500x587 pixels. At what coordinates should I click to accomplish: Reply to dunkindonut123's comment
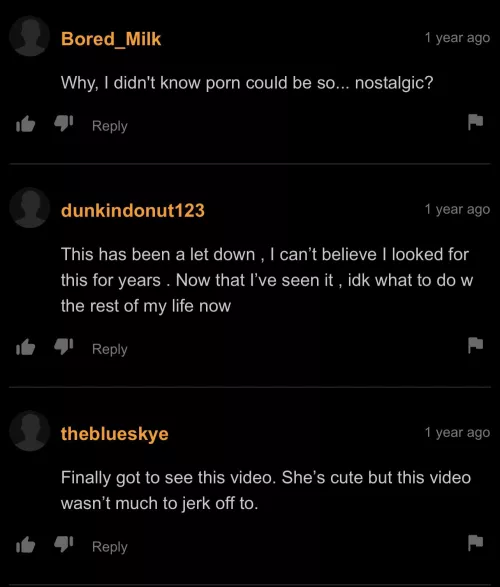[110, 349]
